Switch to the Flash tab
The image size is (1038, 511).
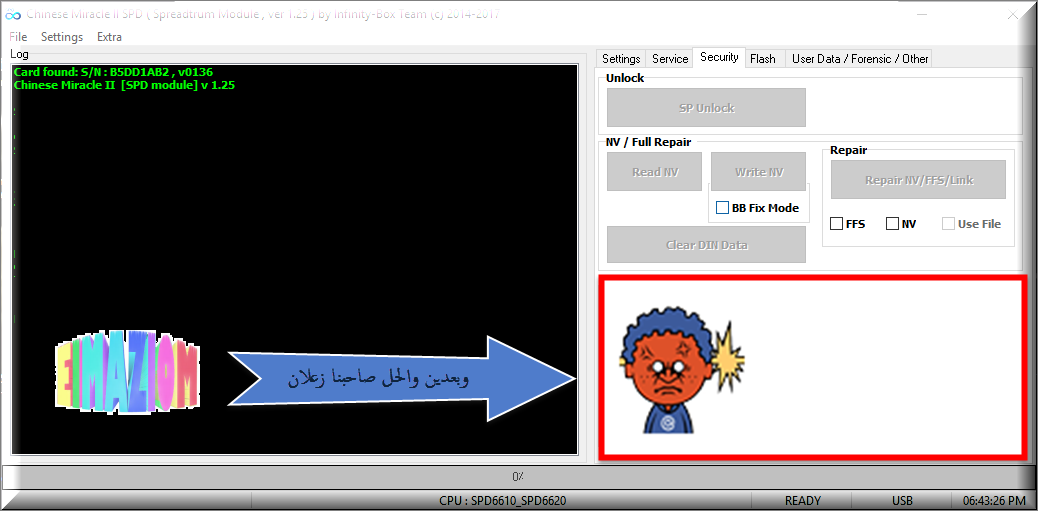tap(763, 59)
